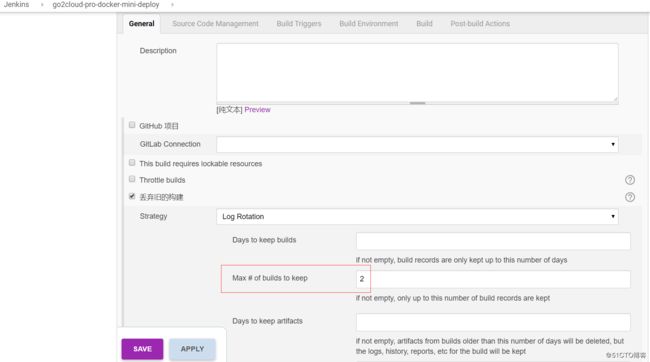This screenshot has height=362, width=650.
Task: Open Post-build Actions tab
Action: coord(480,24)
